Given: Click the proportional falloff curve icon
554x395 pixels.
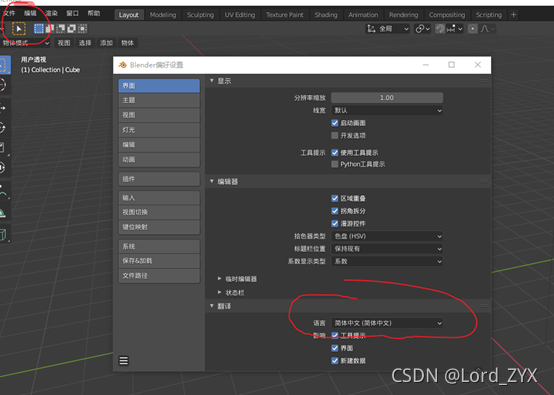Looking at the screenshot, I should pos(485,29).
